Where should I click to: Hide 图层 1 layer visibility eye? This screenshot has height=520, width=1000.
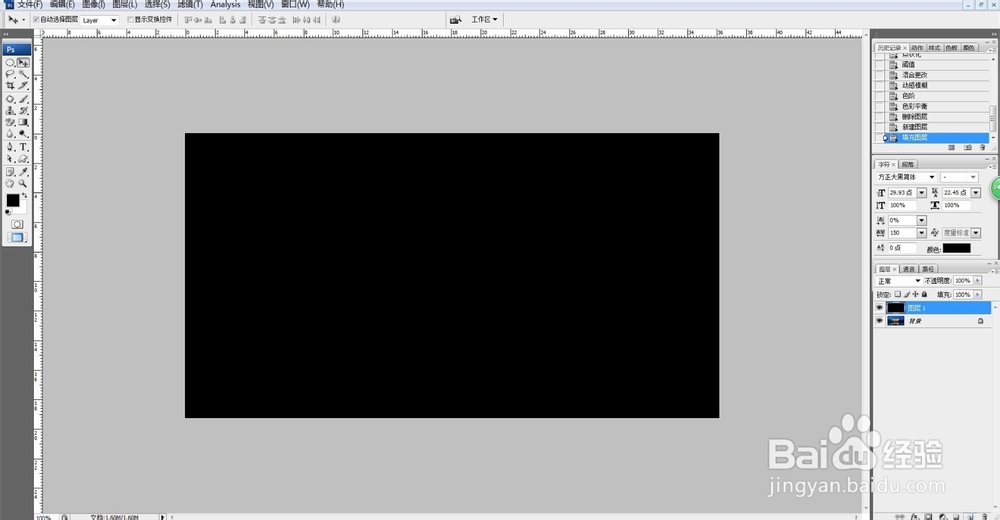pyautogui.click(x=879, y=308)
